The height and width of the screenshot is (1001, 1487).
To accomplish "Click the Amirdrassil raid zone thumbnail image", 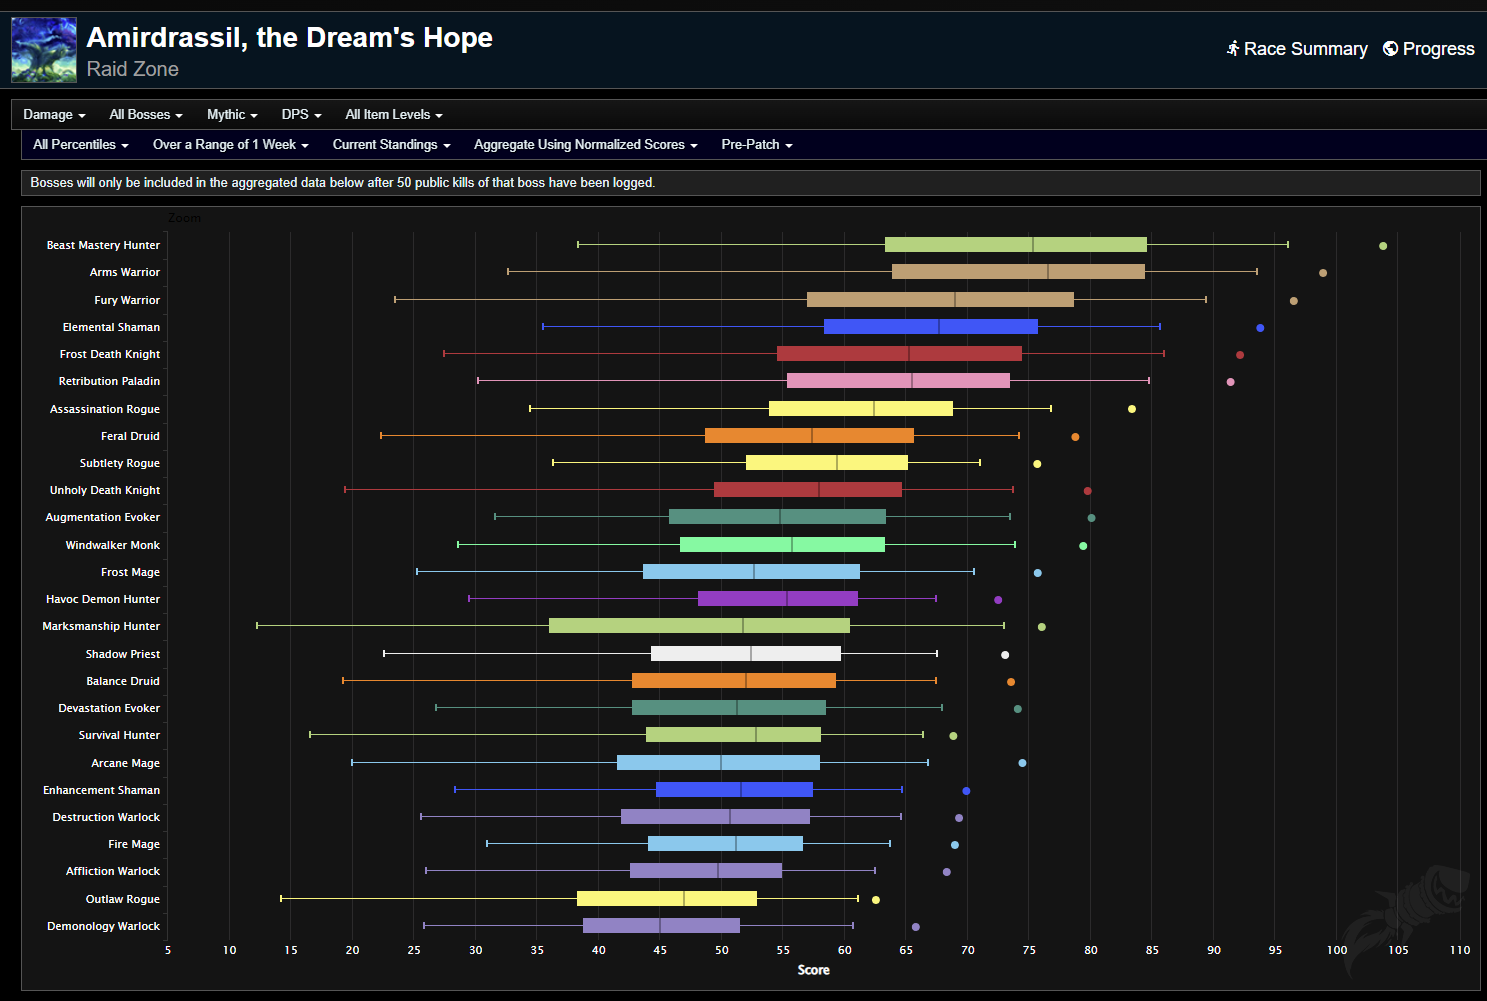I will coord(44,50).
